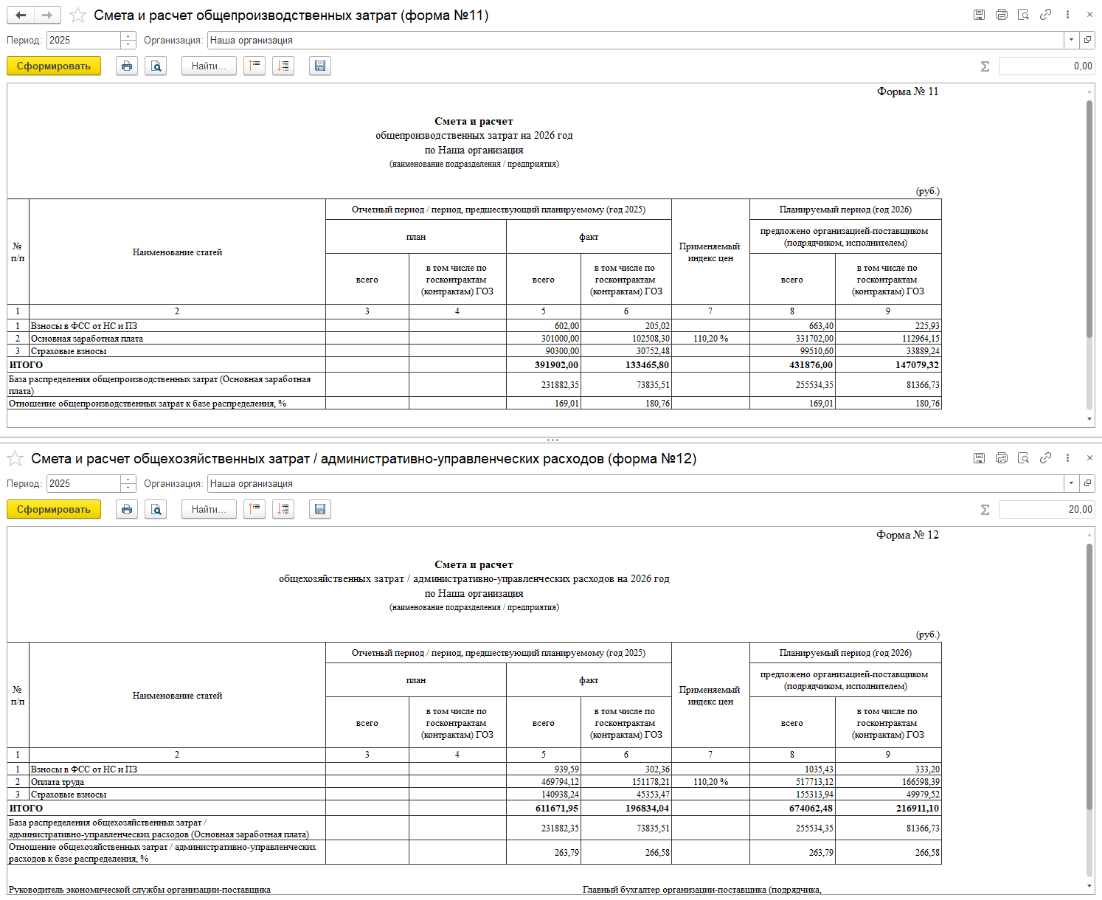The height and width of the screenshot is (900, 1102).
Task: Close form №12 window
Action: (x=1089, y=458)
